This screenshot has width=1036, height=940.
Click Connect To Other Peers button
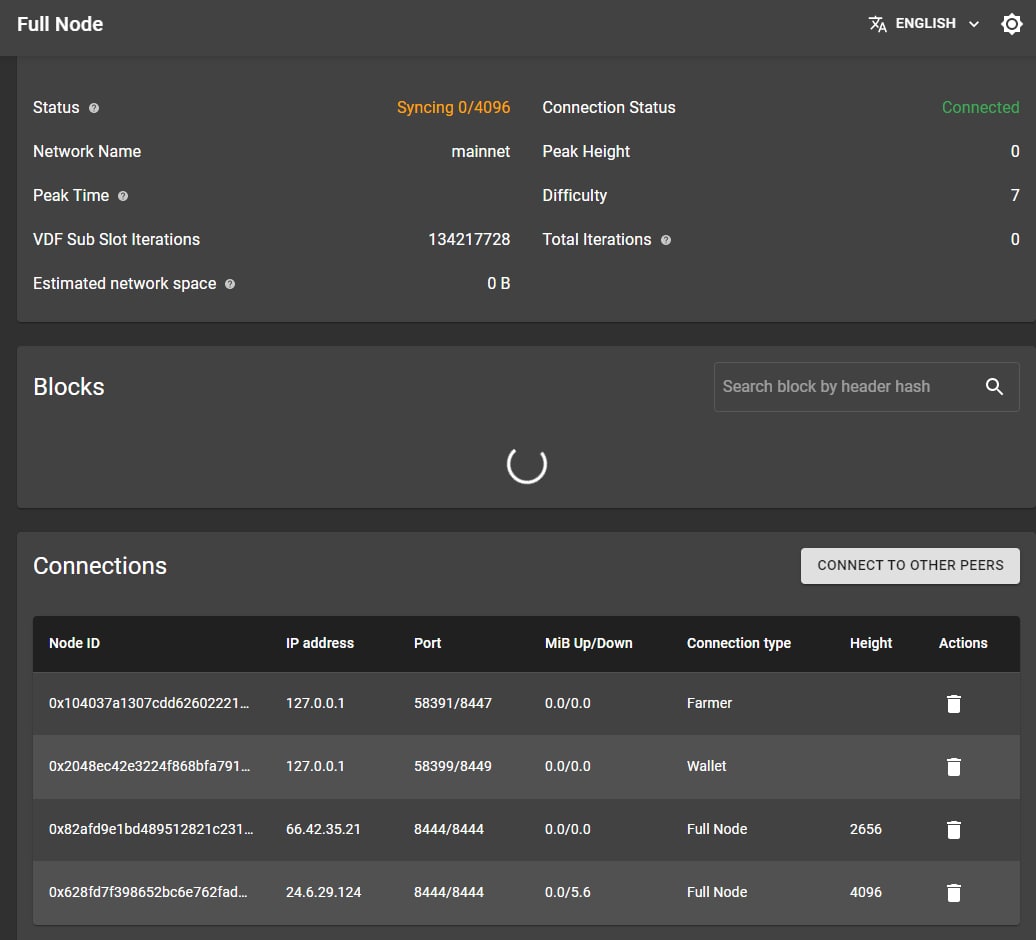click(x=910, y=565)
